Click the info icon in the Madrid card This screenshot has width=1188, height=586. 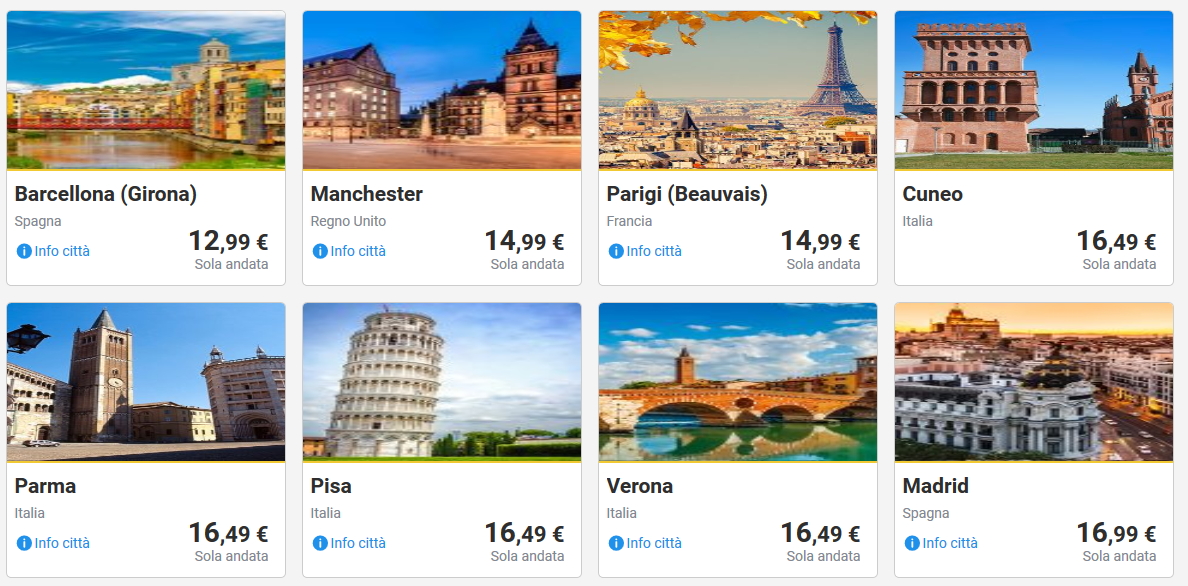coord(912,543)
